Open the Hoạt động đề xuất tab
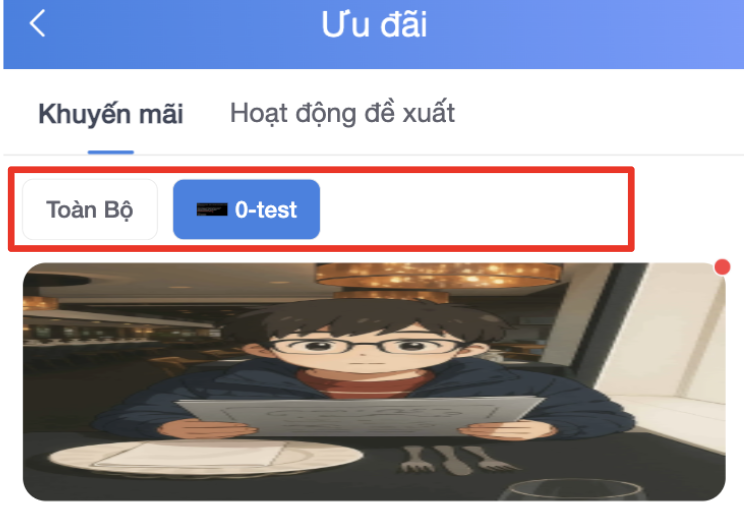Screen dimensions: 744x530 point(342,113)
